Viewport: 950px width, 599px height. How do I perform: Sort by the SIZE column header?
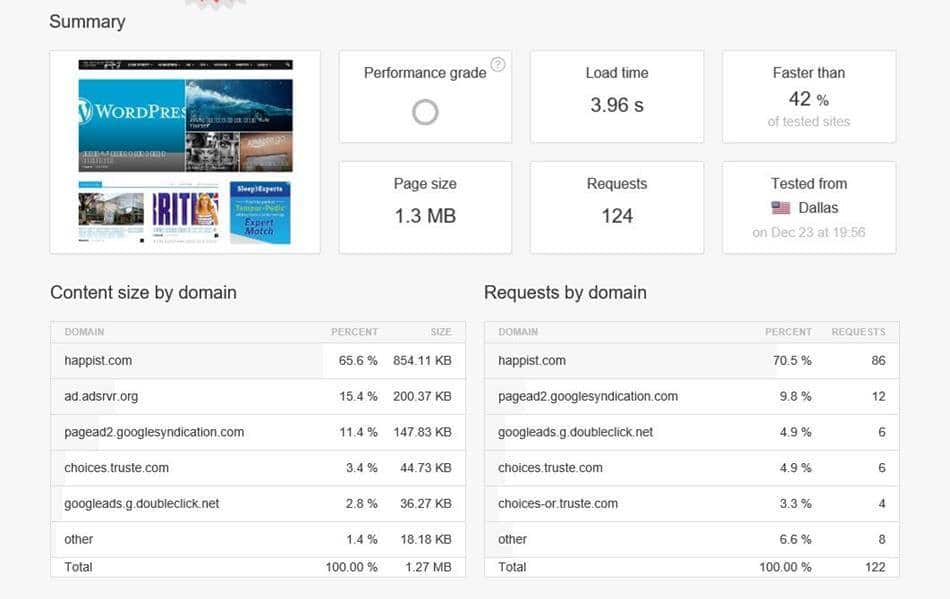click(441, 332)
